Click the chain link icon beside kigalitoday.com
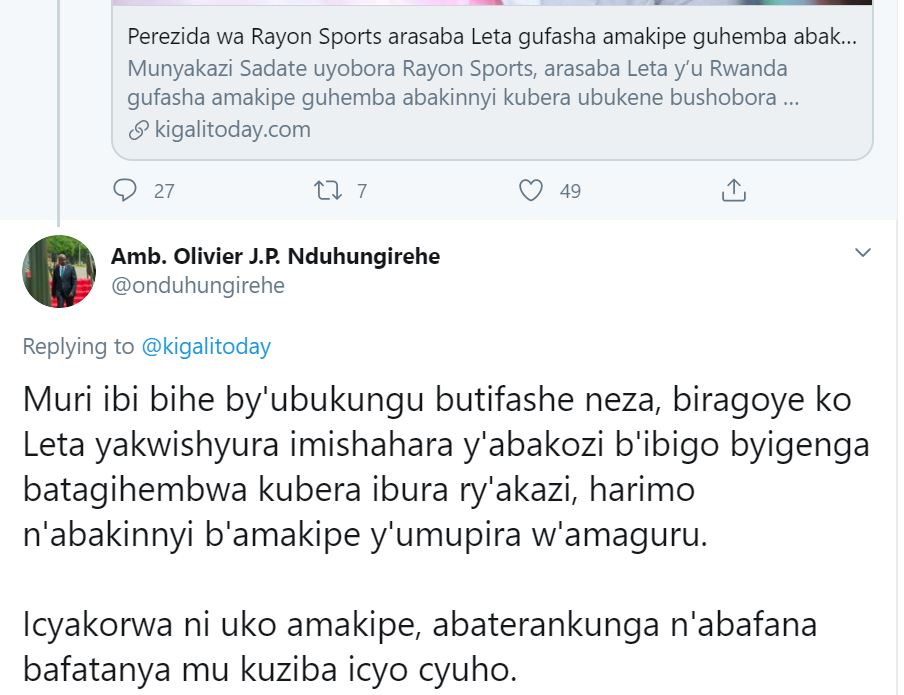The height and width of the screenshot is (695, 904). point(139,130)
